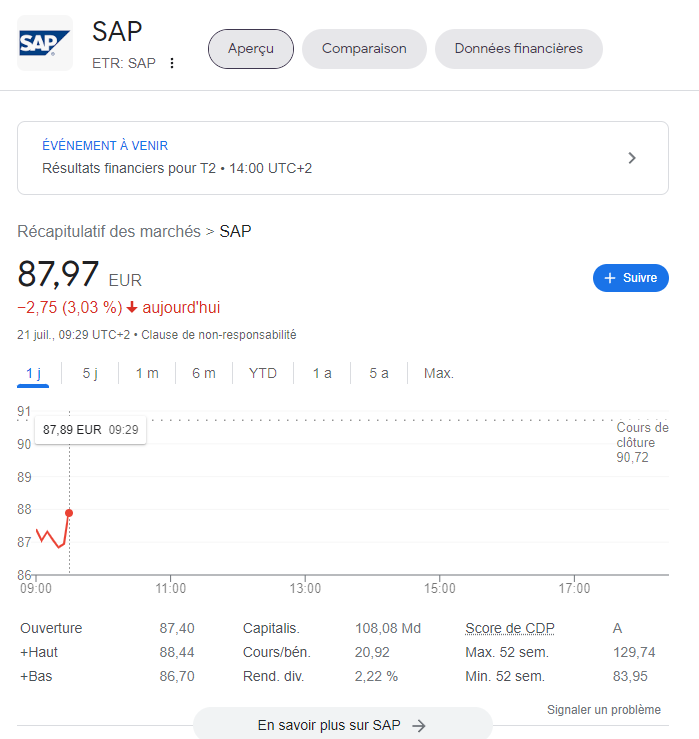
Task: Select the 6 m chart range
Action: coord(204,373)
